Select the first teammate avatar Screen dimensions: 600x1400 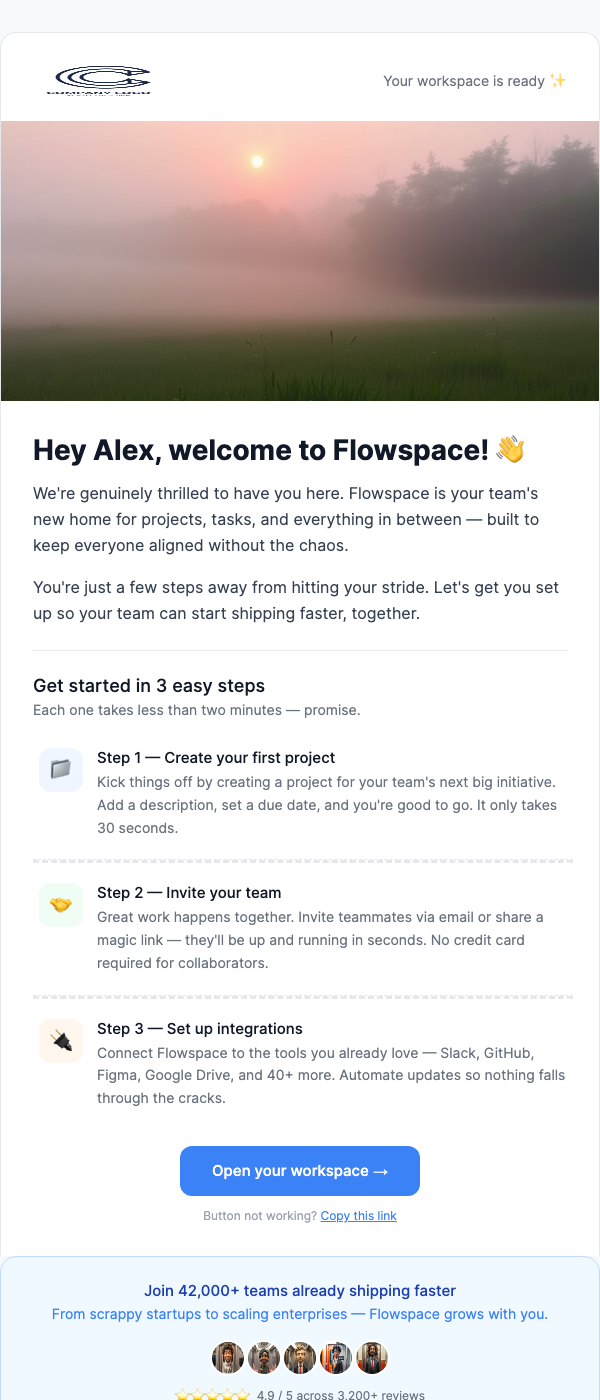point(228,1357)
